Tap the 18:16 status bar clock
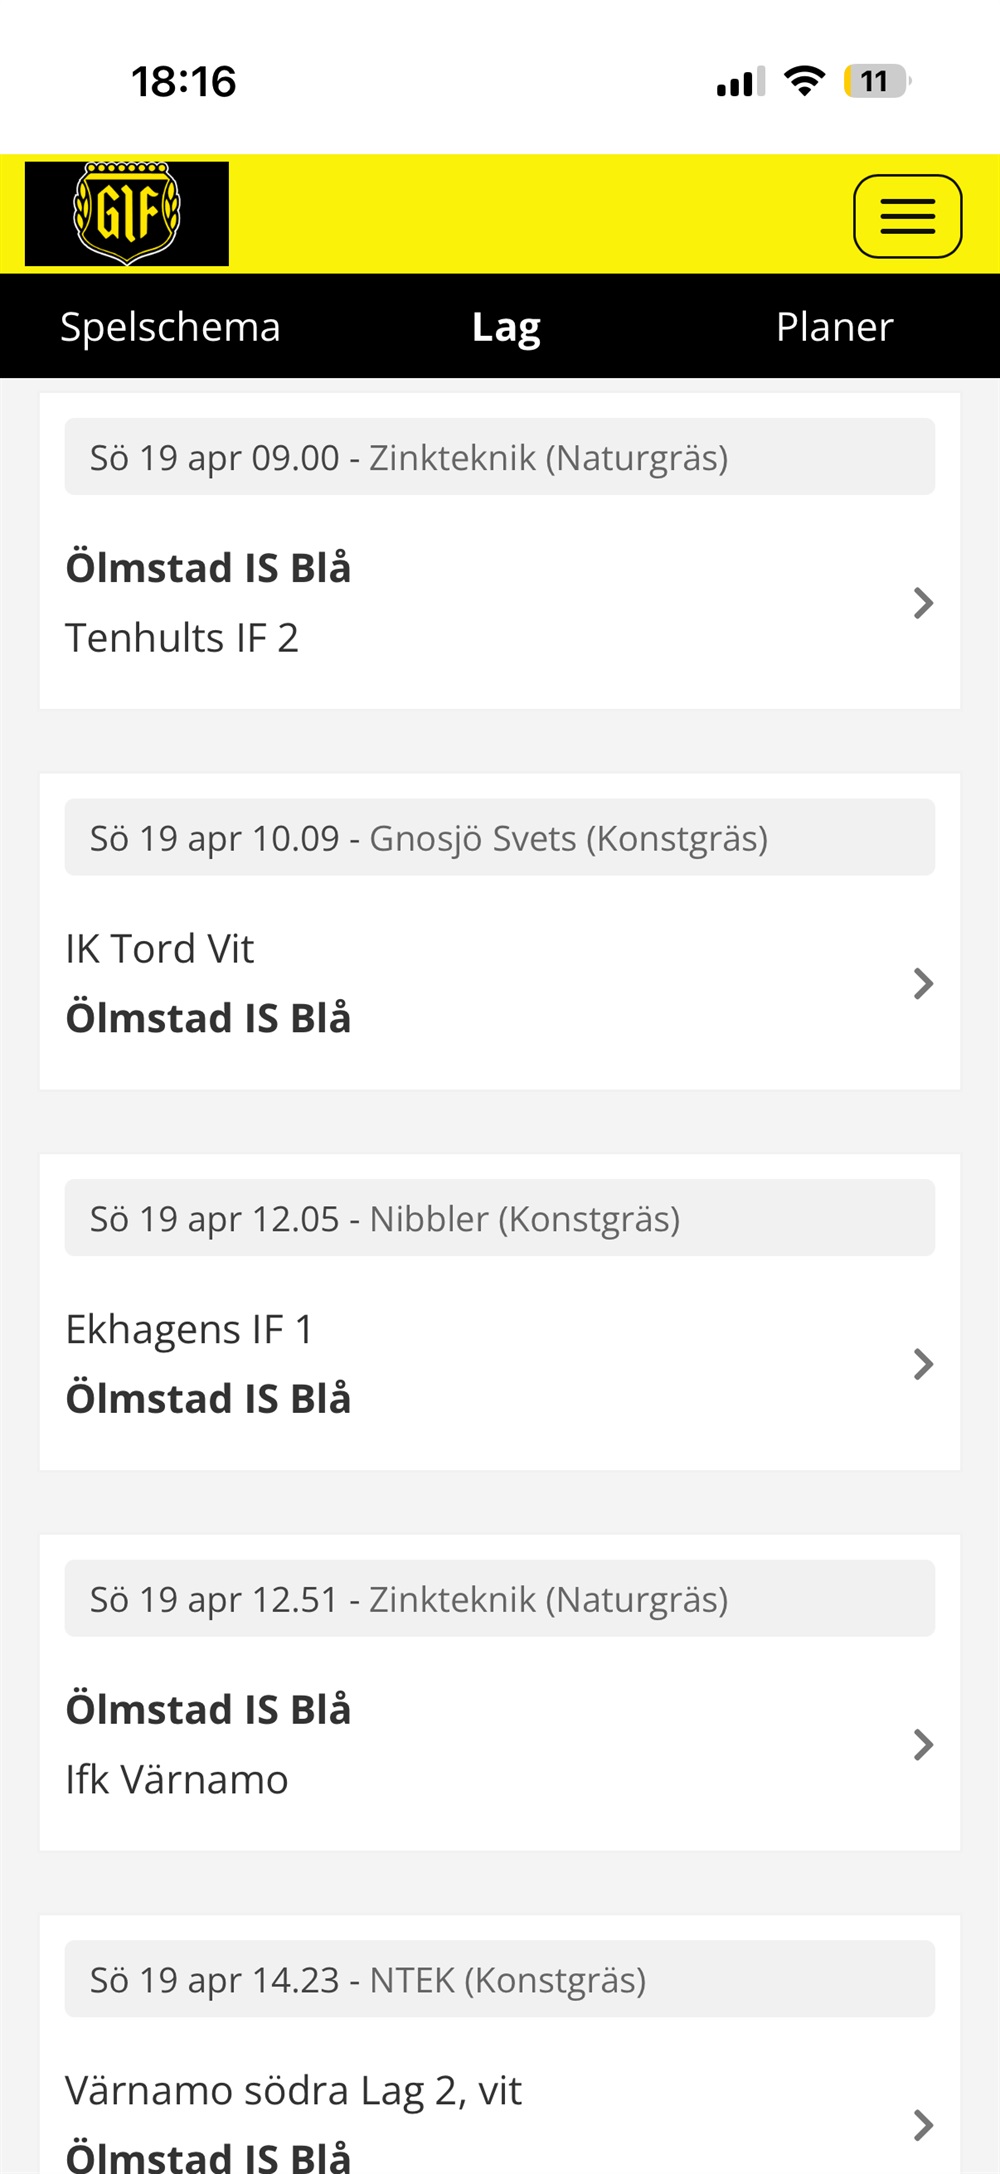1000x2174 pixels. tap(184, 81)
